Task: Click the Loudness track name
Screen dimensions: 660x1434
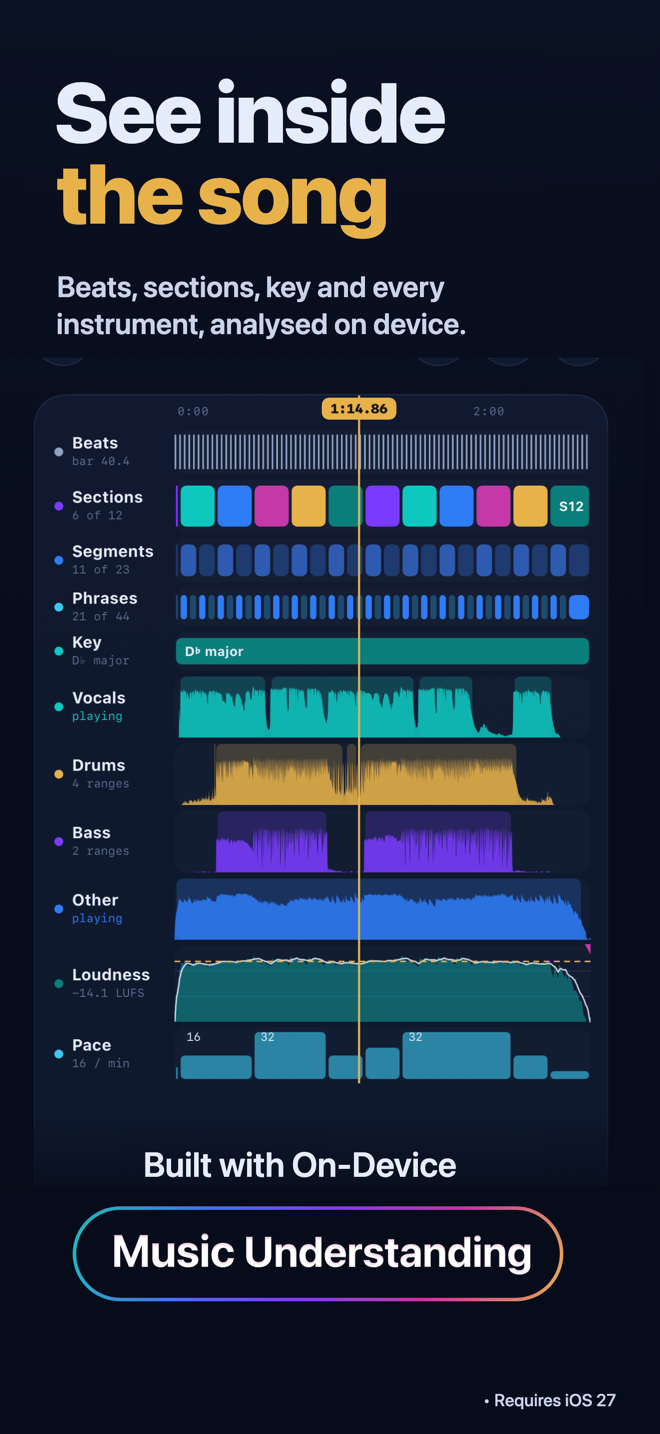Action: pyautogui.click(x=111, y=975)
